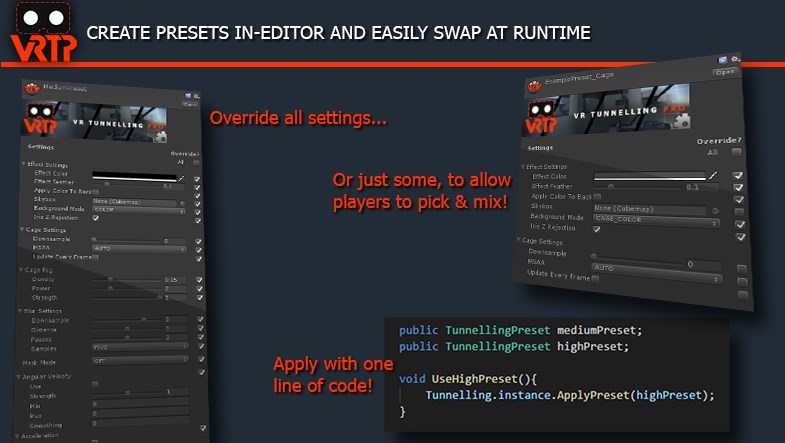The image size is (785, 443).
Task: Toggle Effect Color override checkbox in MediumPreset
Action: coord(197,179)
